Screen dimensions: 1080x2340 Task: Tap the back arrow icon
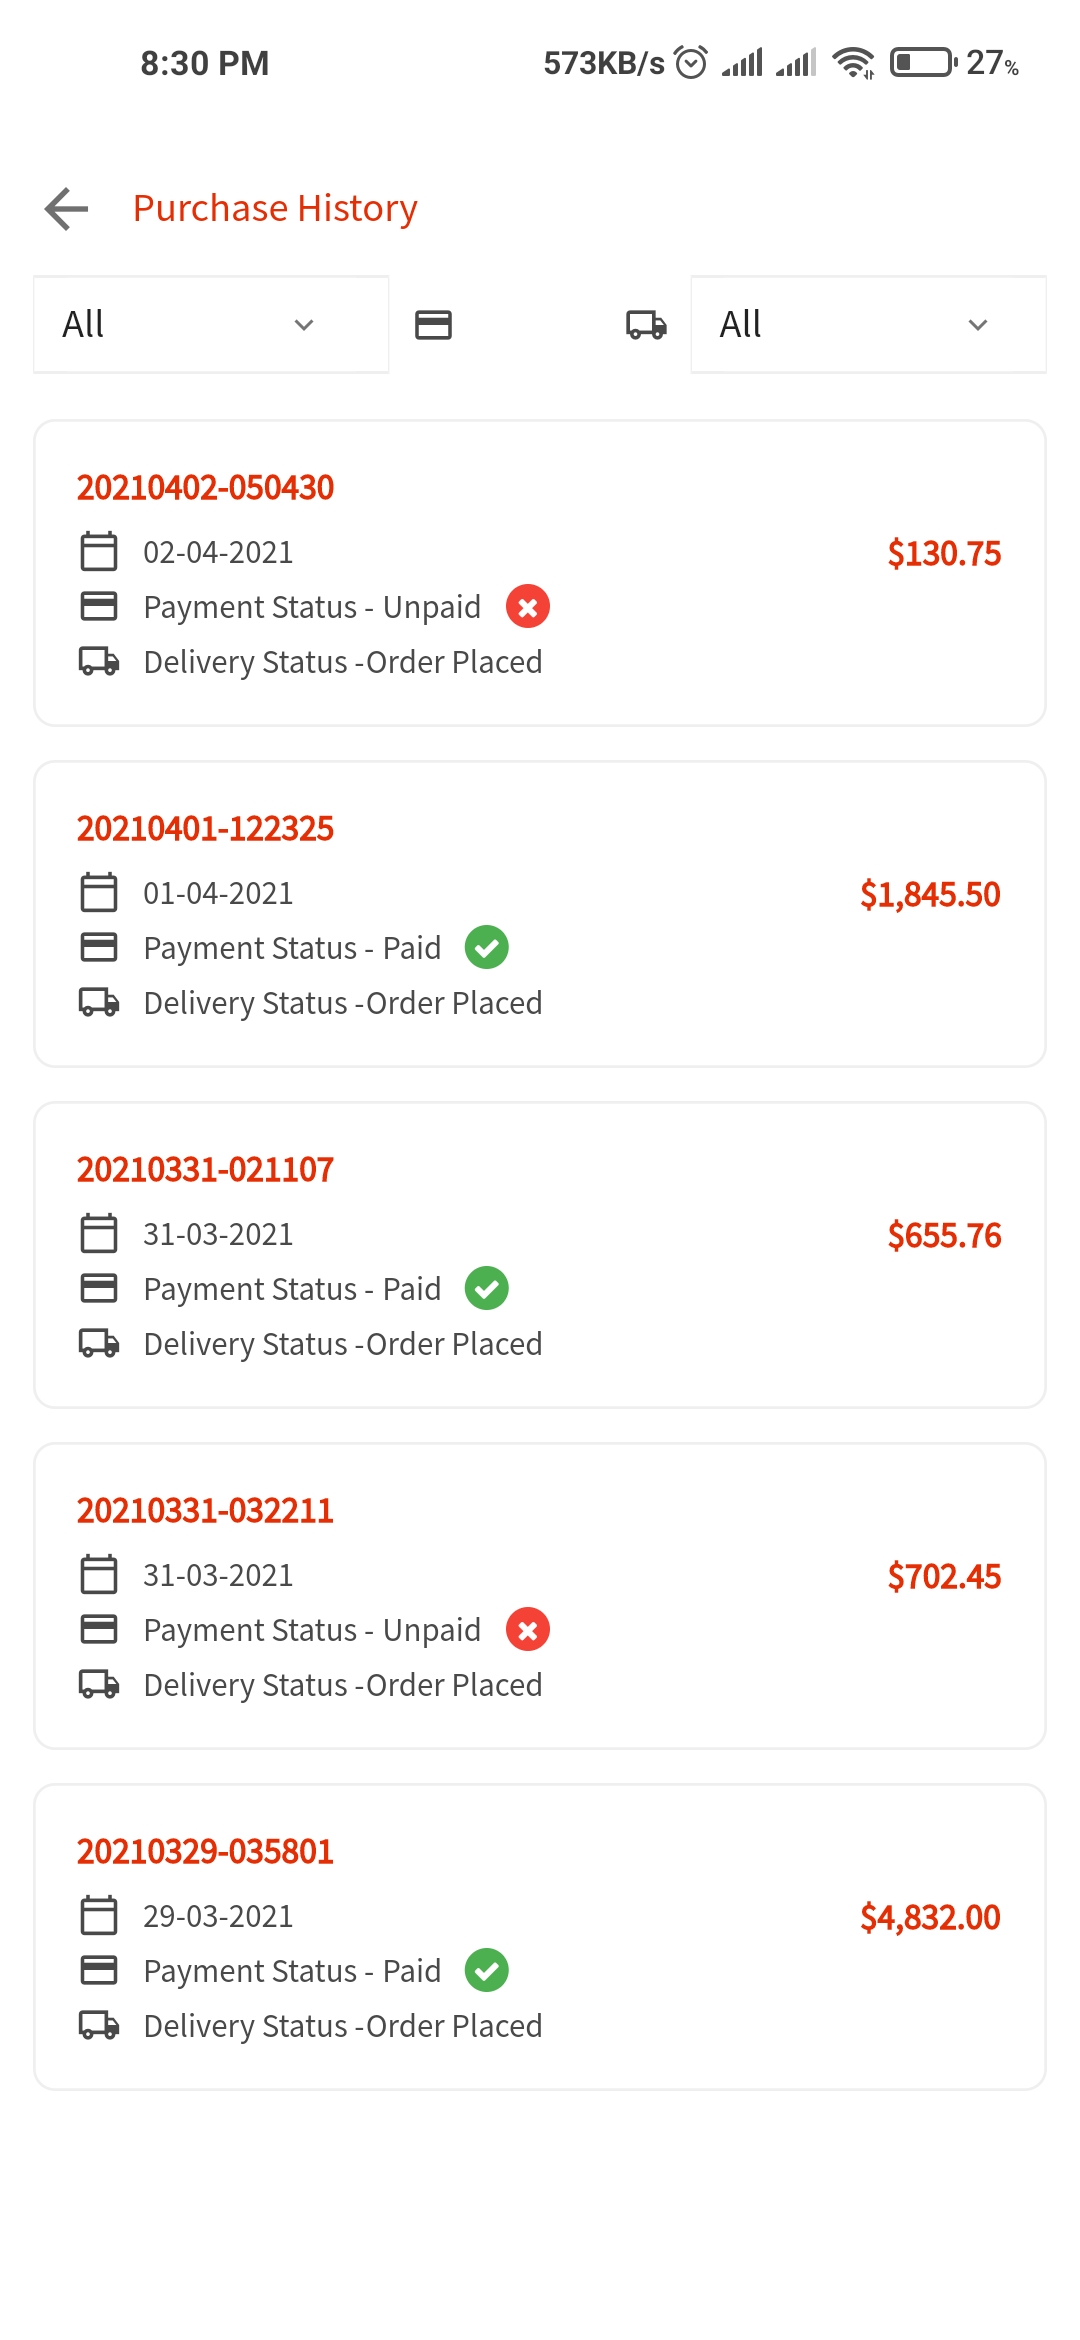click(x=67, y=209)
